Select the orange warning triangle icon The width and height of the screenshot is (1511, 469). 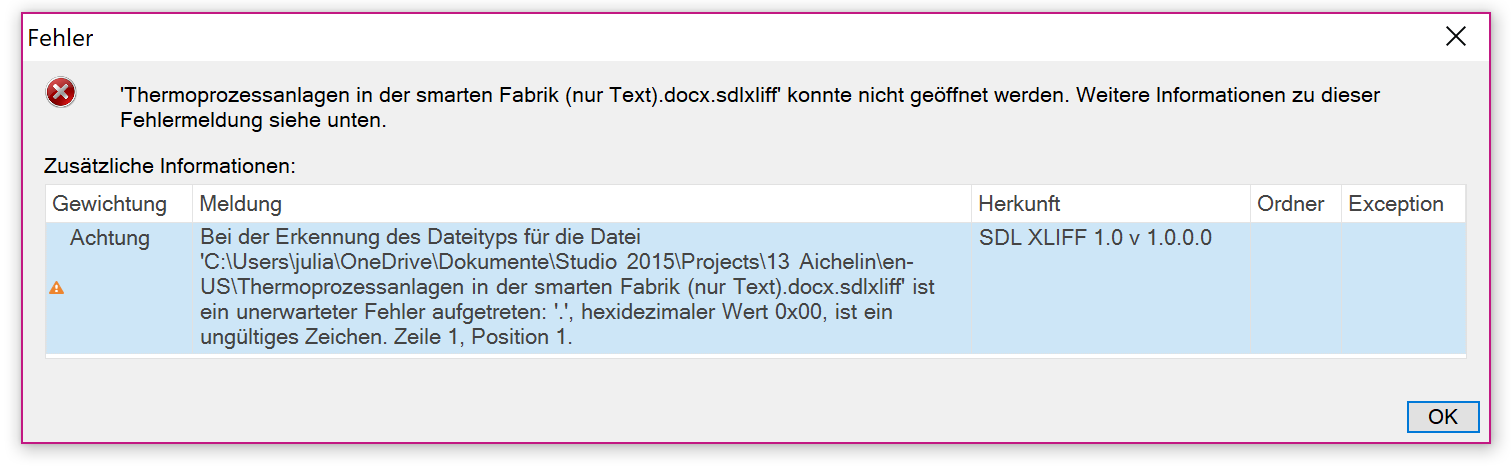[57, 288]
